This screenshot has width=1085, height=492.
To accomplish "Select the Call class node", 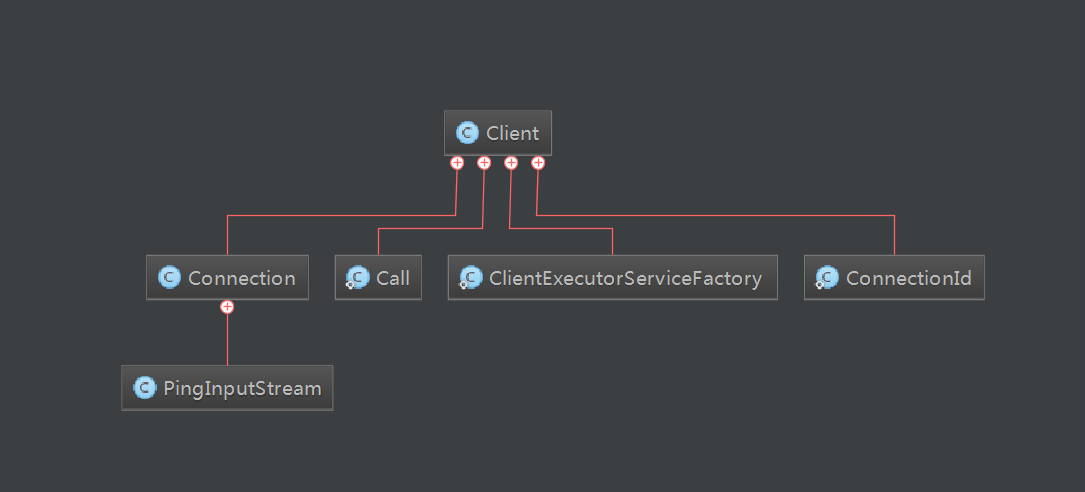I will coord(378,277).
